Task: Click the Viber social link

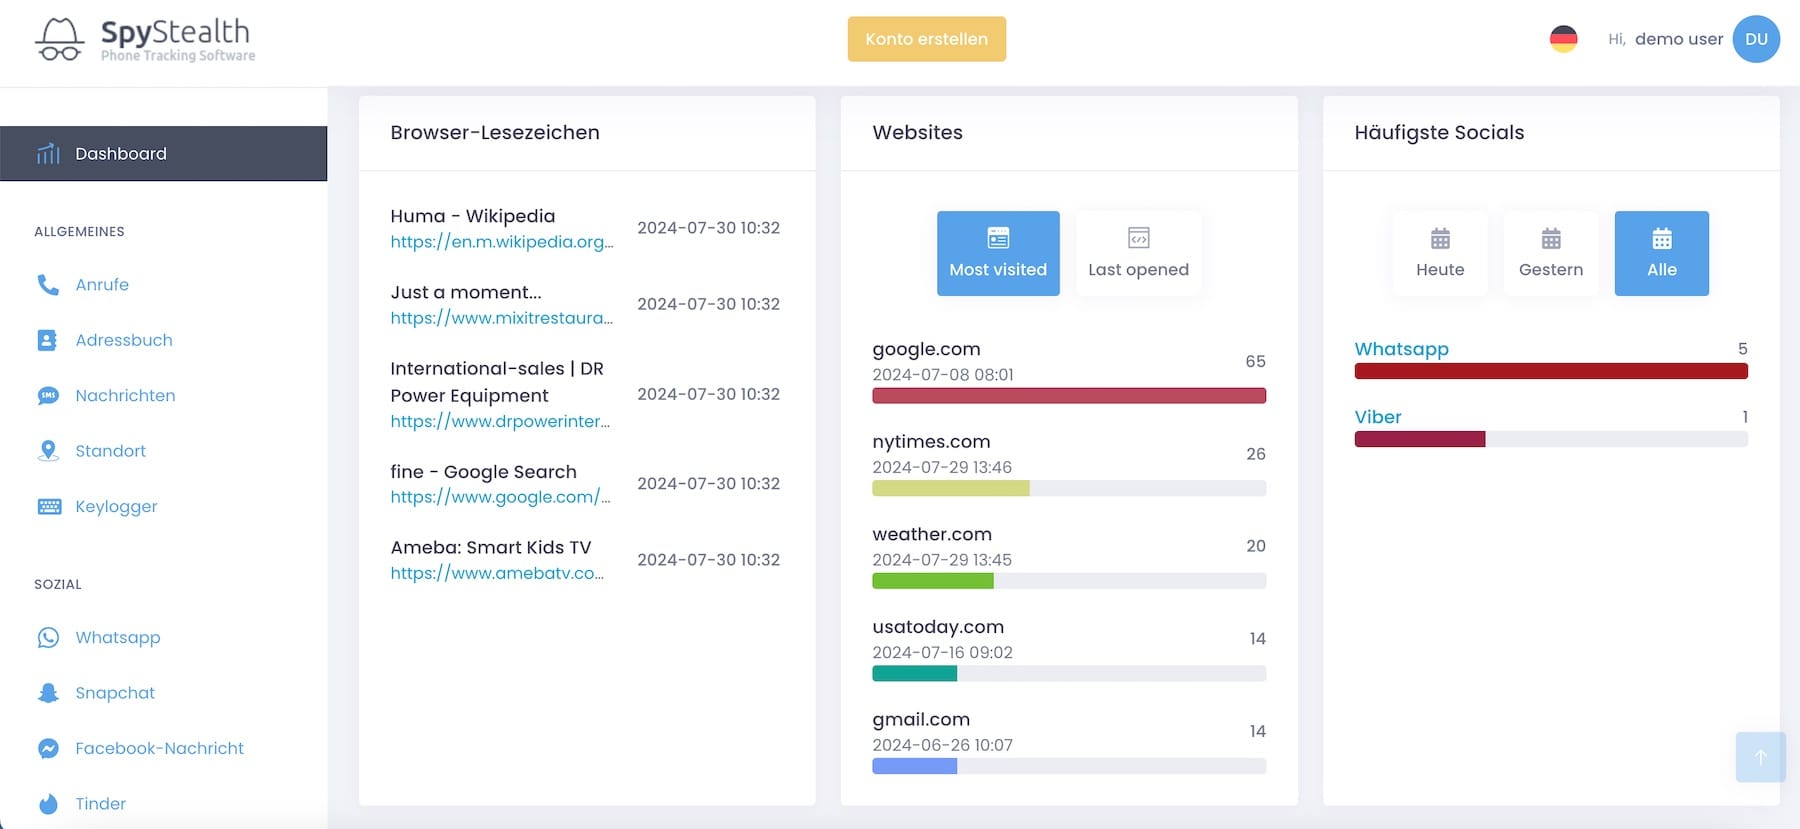Action: pyautogui.click(x=1378, y=417)
